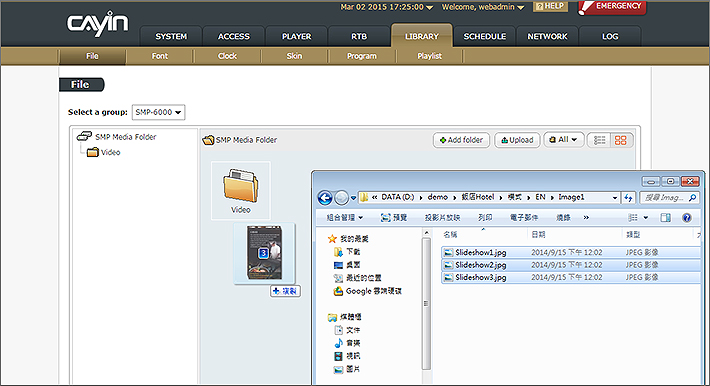Screen dimensions: 710x386
Task: Click the Explorer forward arrow button
Action: tap(341, 198)
